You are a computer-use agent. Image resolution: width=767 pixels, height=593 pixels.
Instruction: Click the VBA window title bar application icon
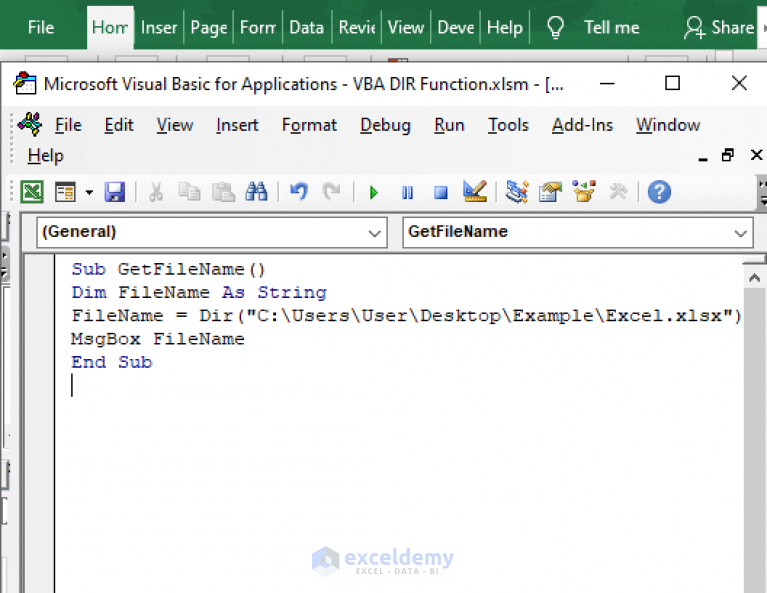[24, 83]
